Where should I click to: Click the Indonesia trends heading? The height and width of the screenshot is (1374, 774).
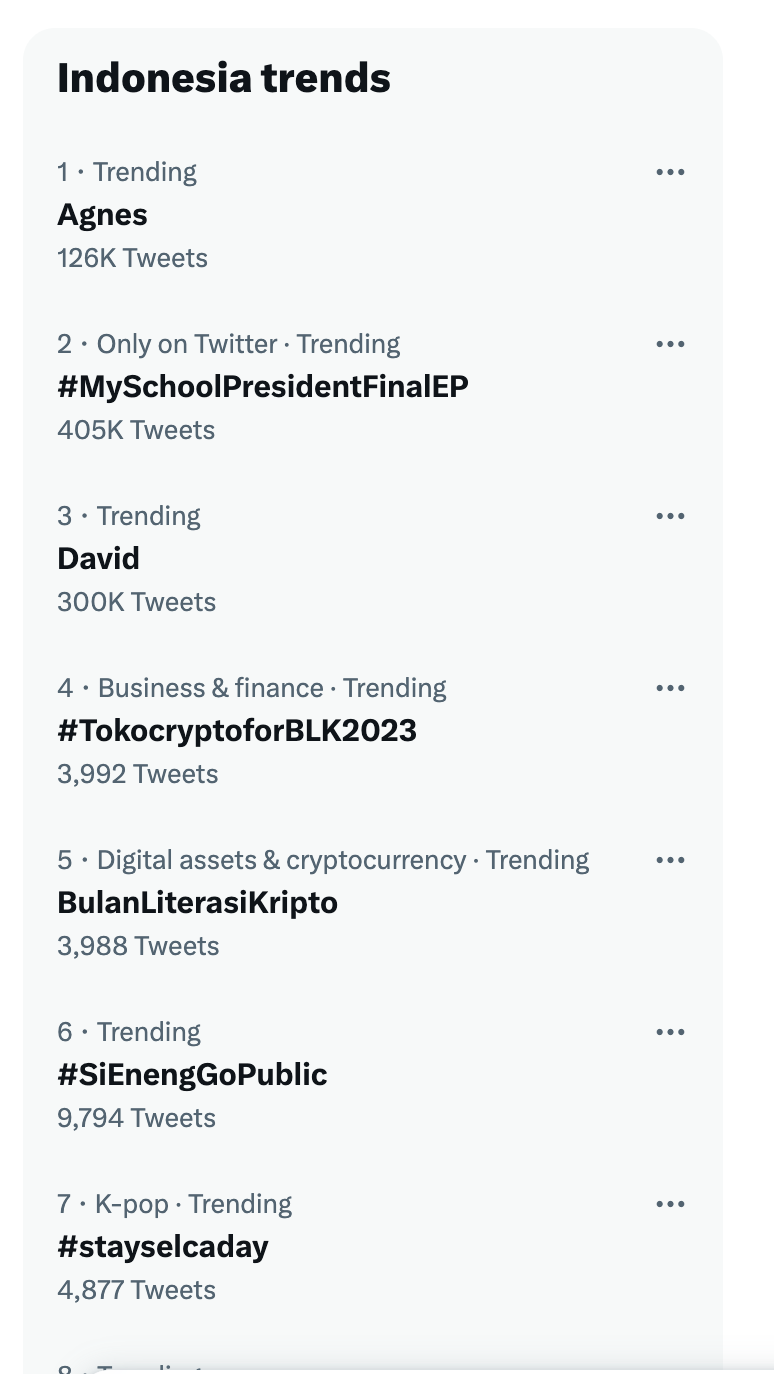224,78
